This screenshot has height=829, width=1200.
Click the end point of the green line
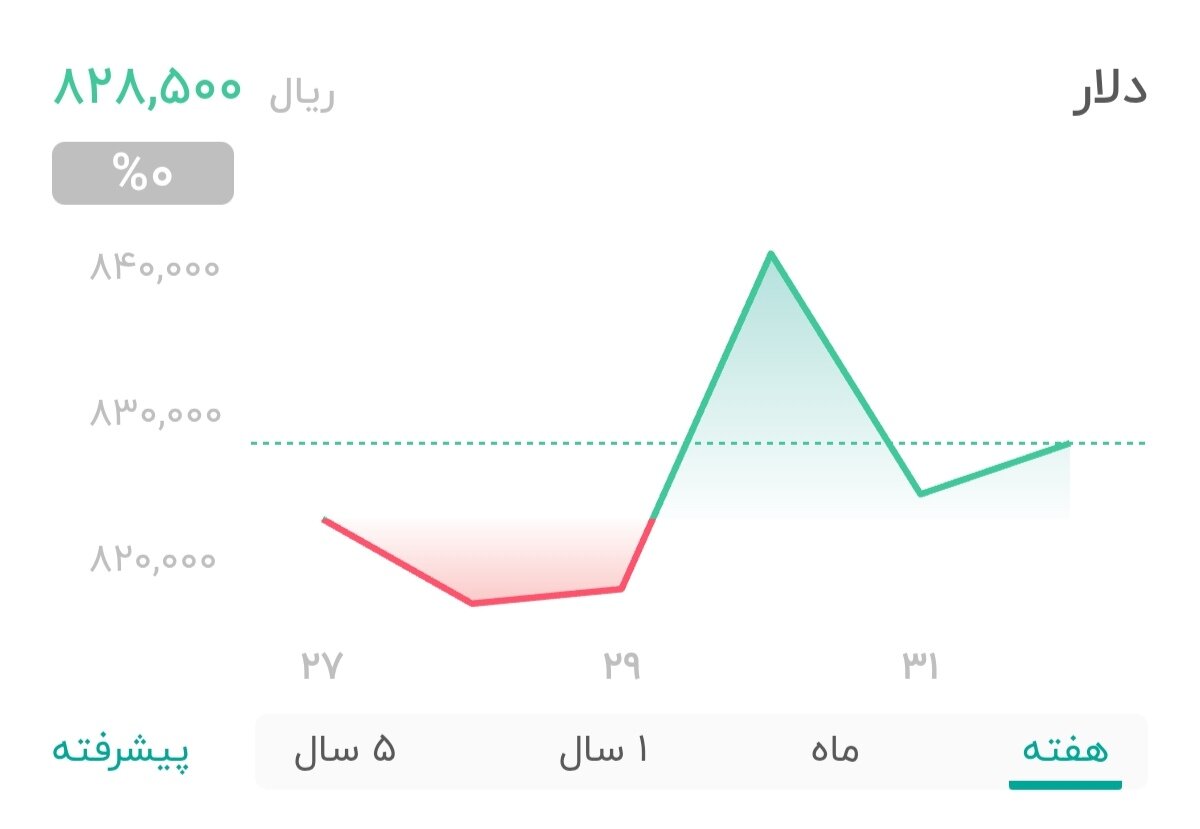tap(1068, 441)
